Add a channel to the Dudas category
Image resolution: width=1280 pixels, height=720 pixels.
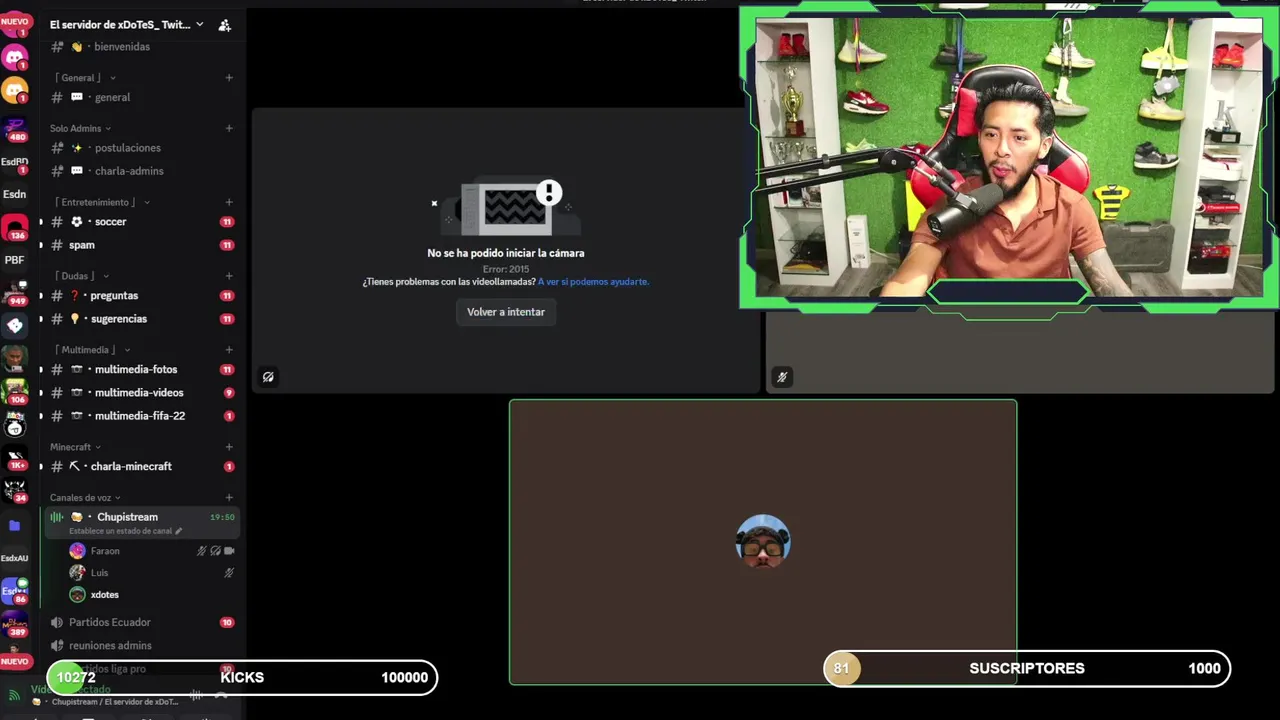point(229,276)
